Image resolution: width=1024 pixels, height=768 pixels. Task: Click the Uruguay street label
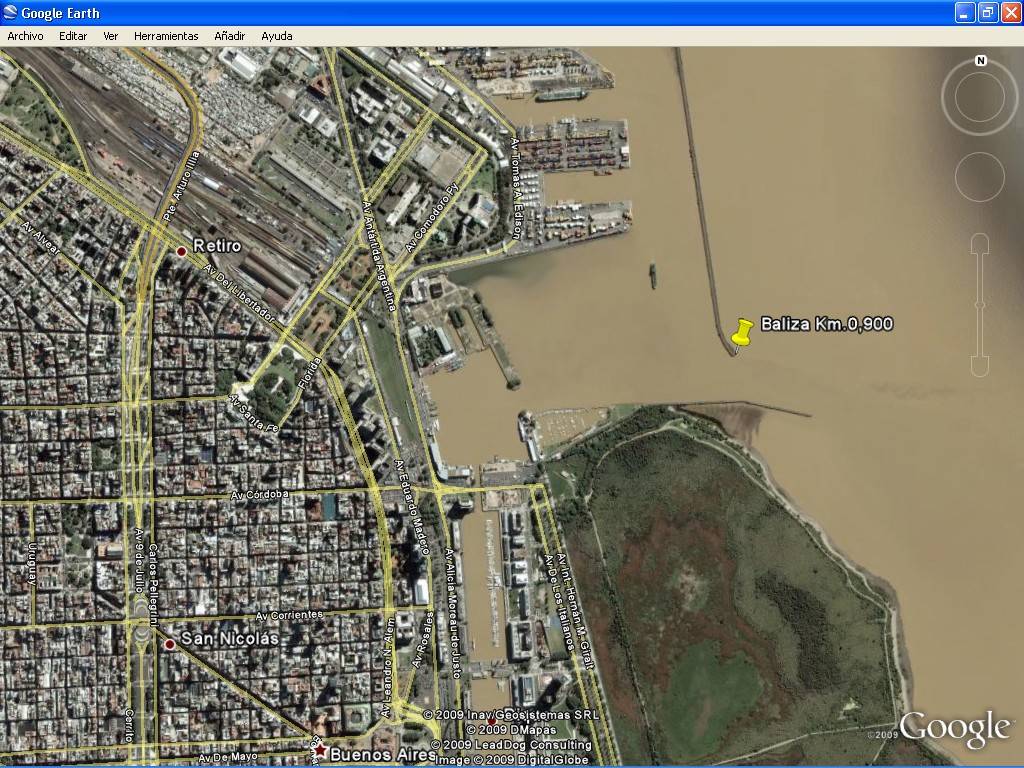33,563
